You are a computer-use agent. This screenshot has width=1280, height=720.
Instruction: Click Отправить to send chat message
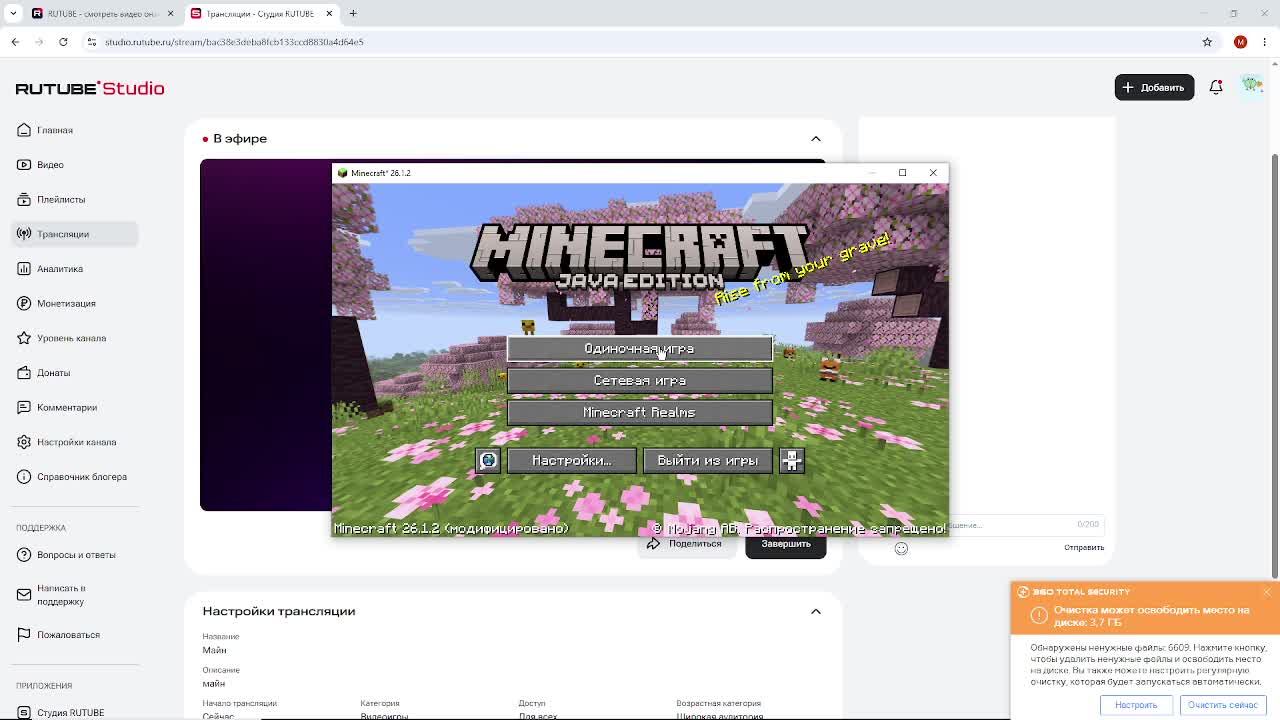pyautogui.click(x=1084, y=548)
